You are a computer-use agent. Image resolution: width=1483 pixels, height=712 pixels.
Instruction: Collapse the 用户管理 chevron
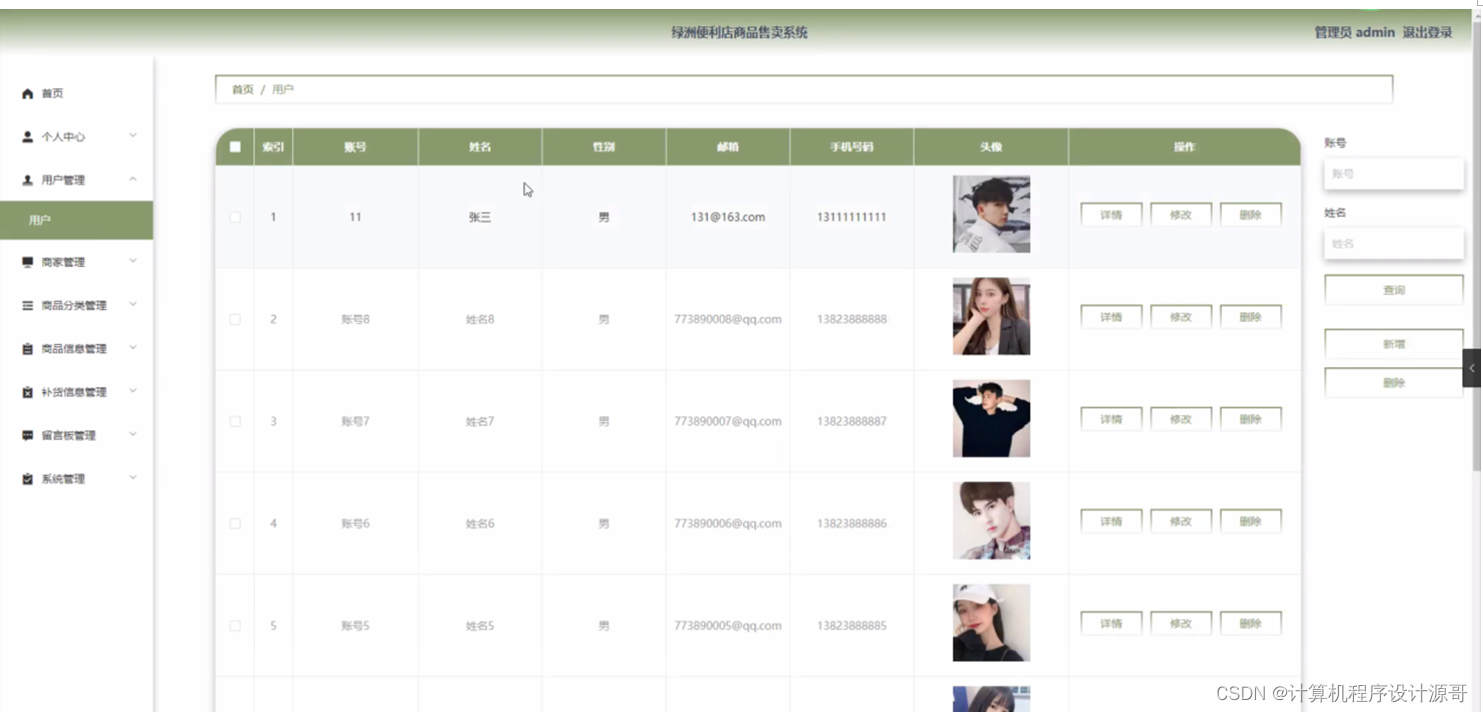tap(133, 179)
